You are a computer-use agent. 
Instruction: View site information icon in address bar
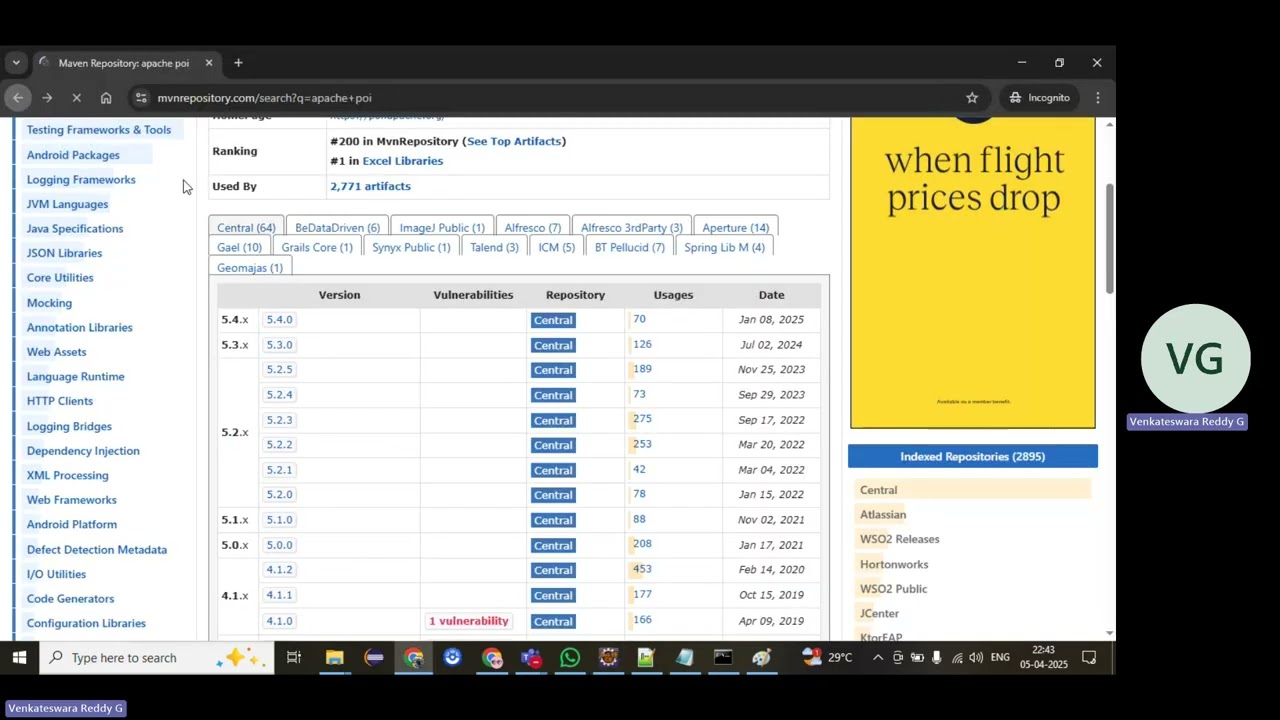141,98
